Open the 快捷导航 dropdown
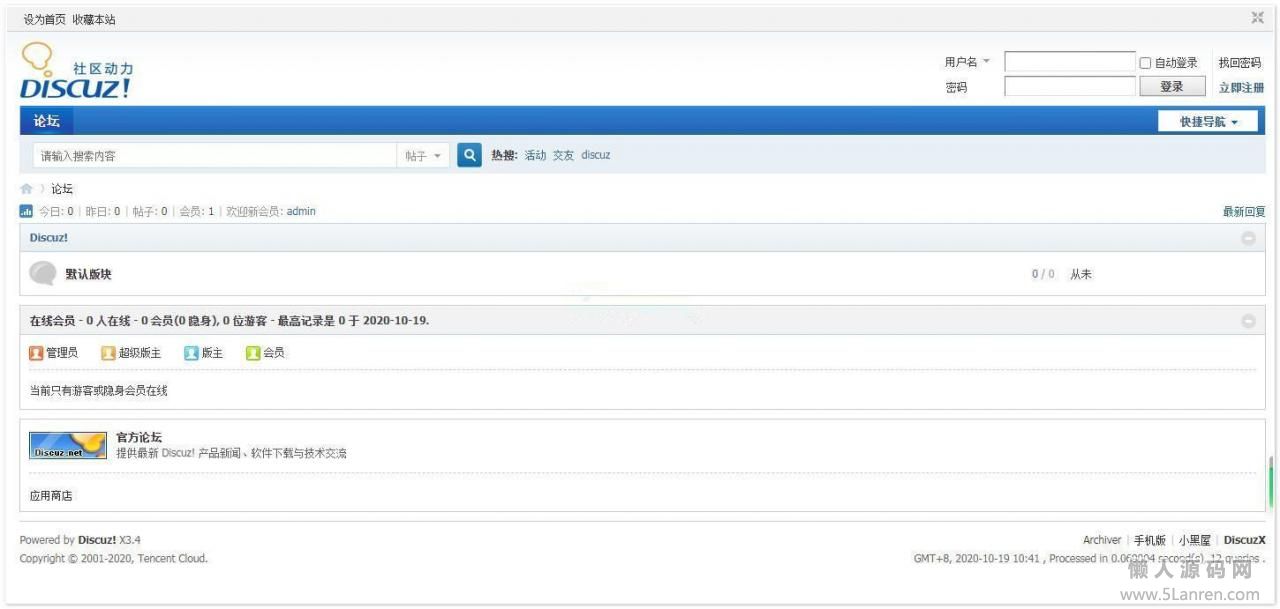 pyautogui.click(x=1208, y=121)
